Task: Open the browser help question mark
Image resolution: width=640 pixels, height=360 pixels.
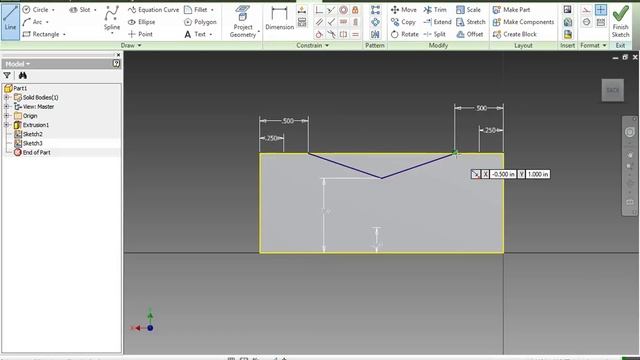Action: 116,64
